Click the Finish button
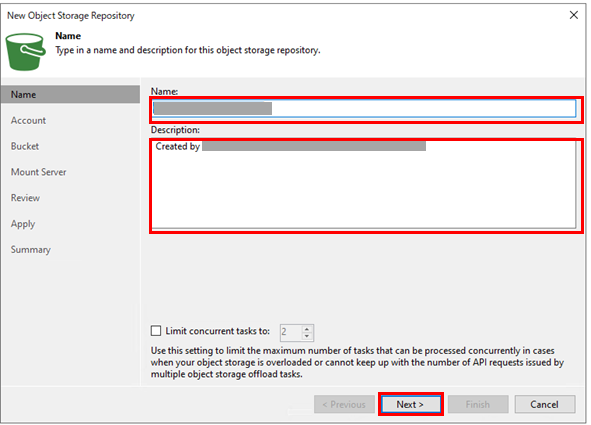The image size is (591, 425). pos(478,404)
